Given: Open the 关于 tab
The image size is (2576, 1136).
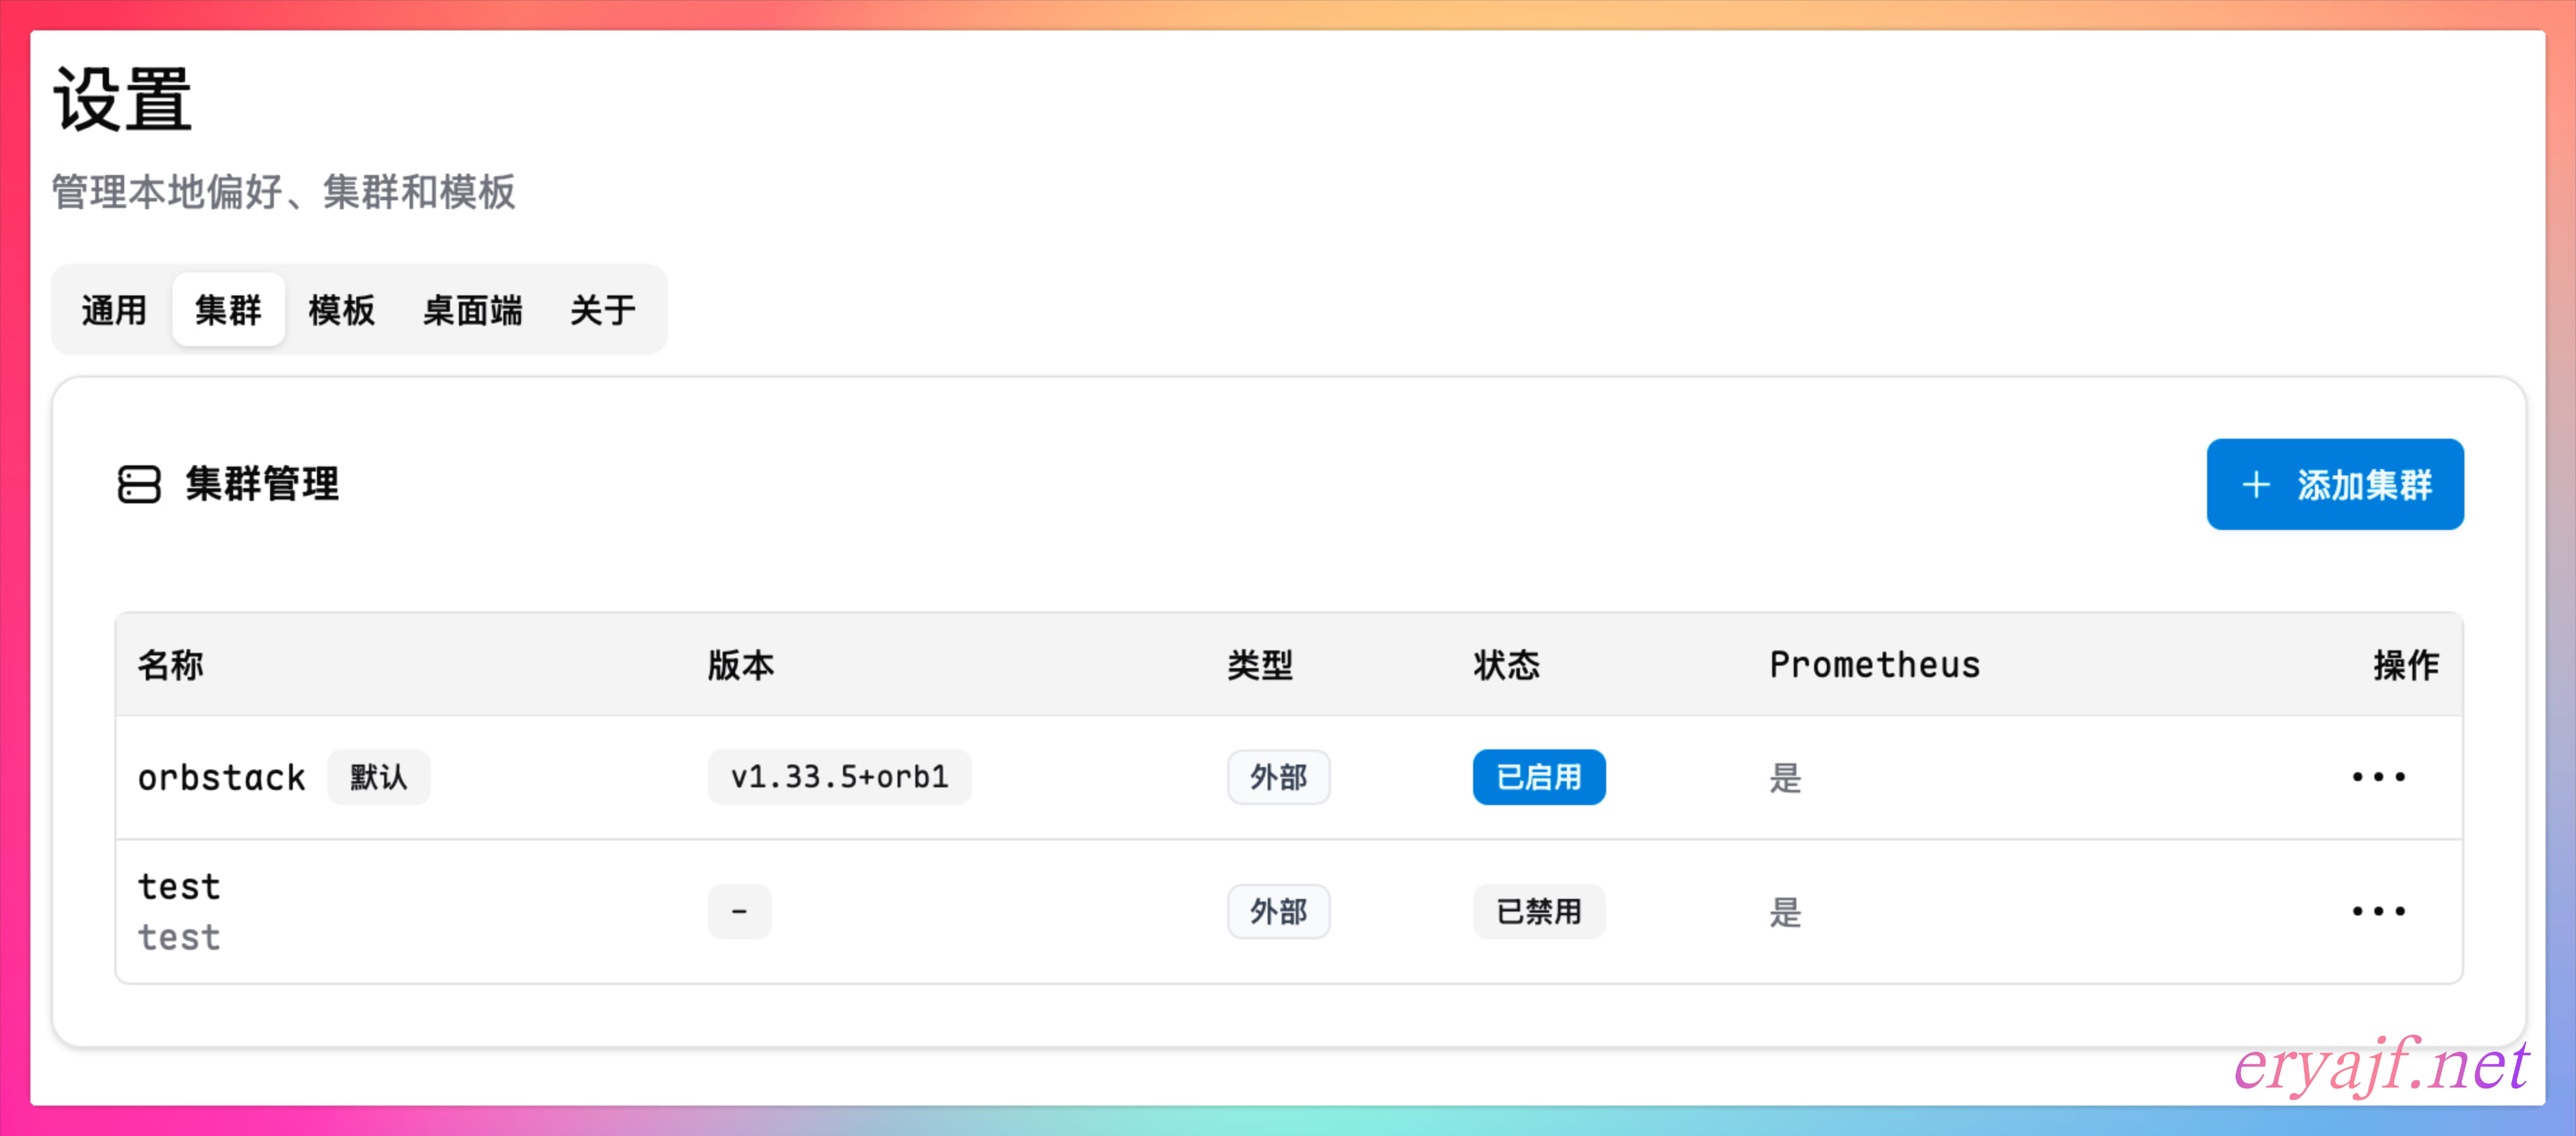Looking at the screenshot, I should [602, 310].
